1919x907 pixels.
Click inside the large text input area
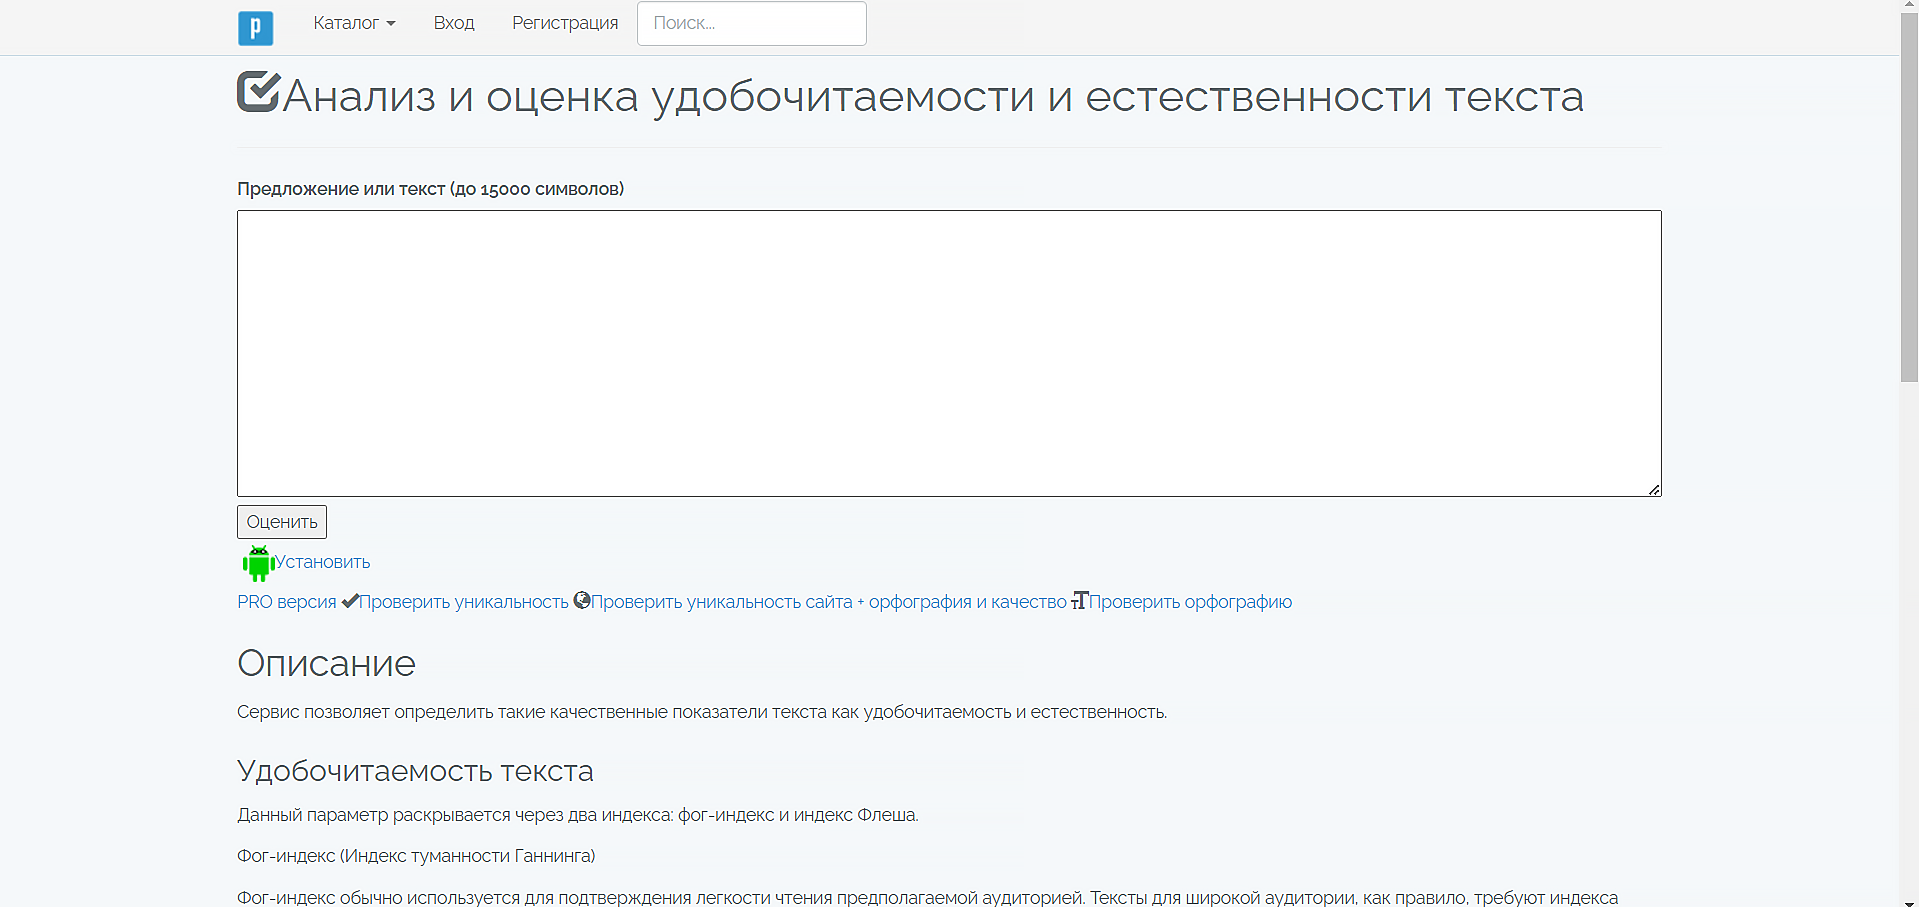click(x=949, y=353)
